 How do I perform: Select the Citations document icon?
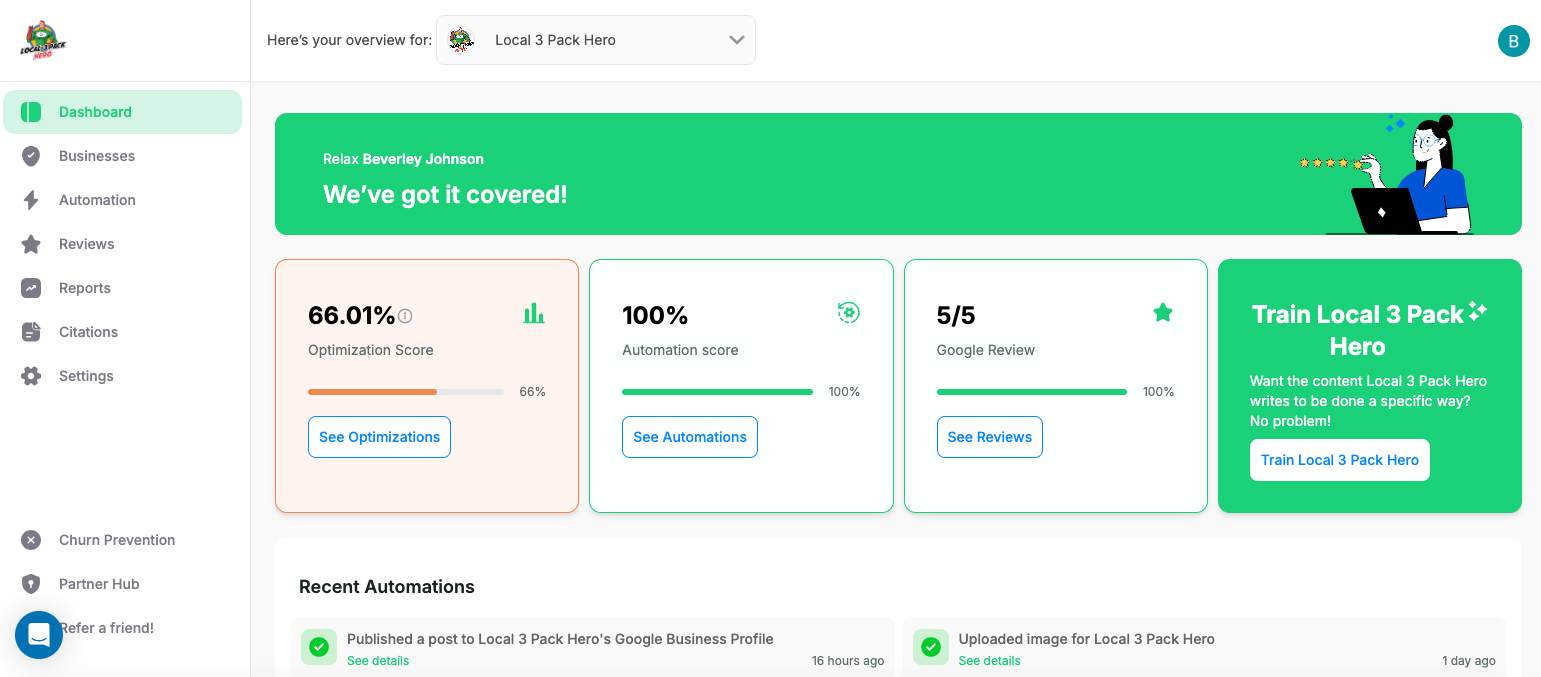pyautogui.click(x=30, y=332)
